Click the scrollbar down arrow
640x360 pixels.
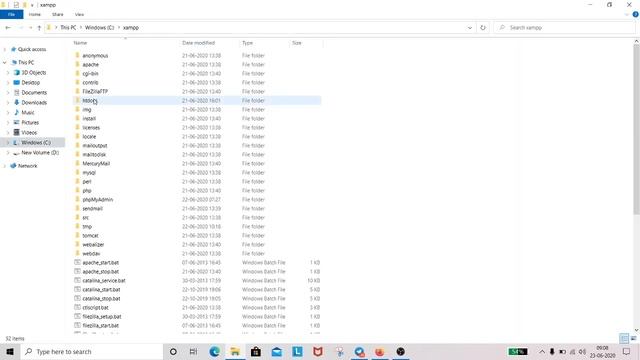click(x=636, y=330)
